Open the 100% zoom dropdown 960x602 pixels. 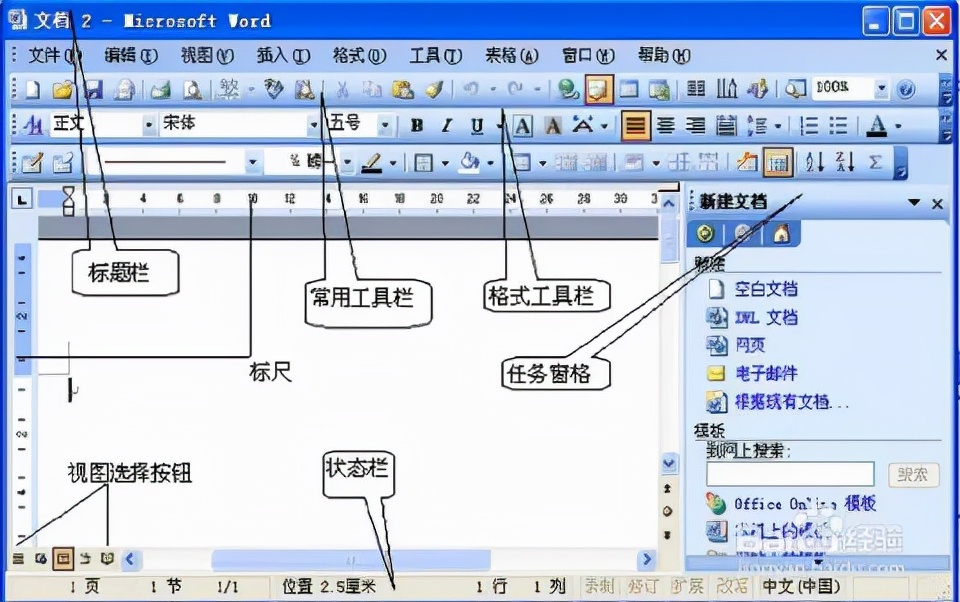click(881, 89)
